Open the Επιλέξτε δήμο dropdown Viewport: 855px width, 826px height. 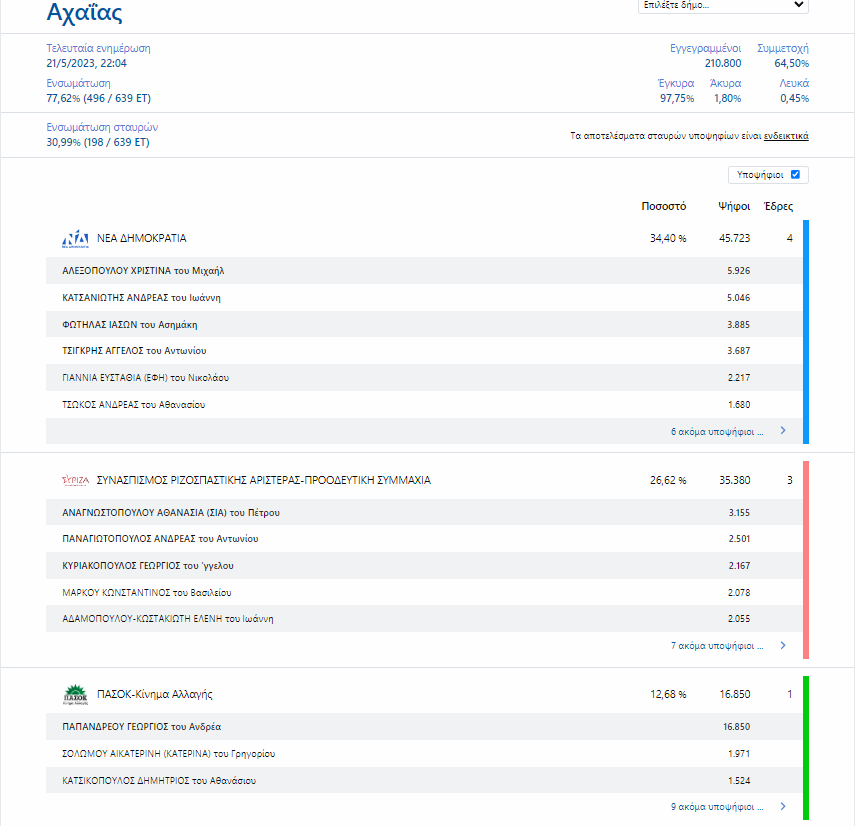[722, 5]
